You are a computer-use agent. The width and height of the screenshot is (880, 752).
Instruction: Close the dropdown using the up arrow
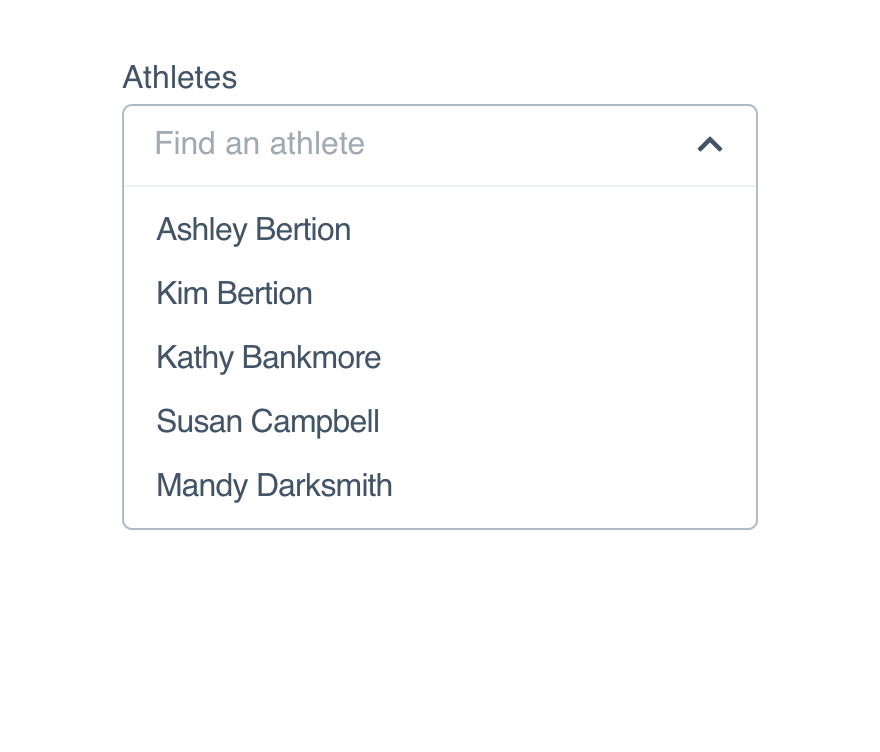coord(709,145)
